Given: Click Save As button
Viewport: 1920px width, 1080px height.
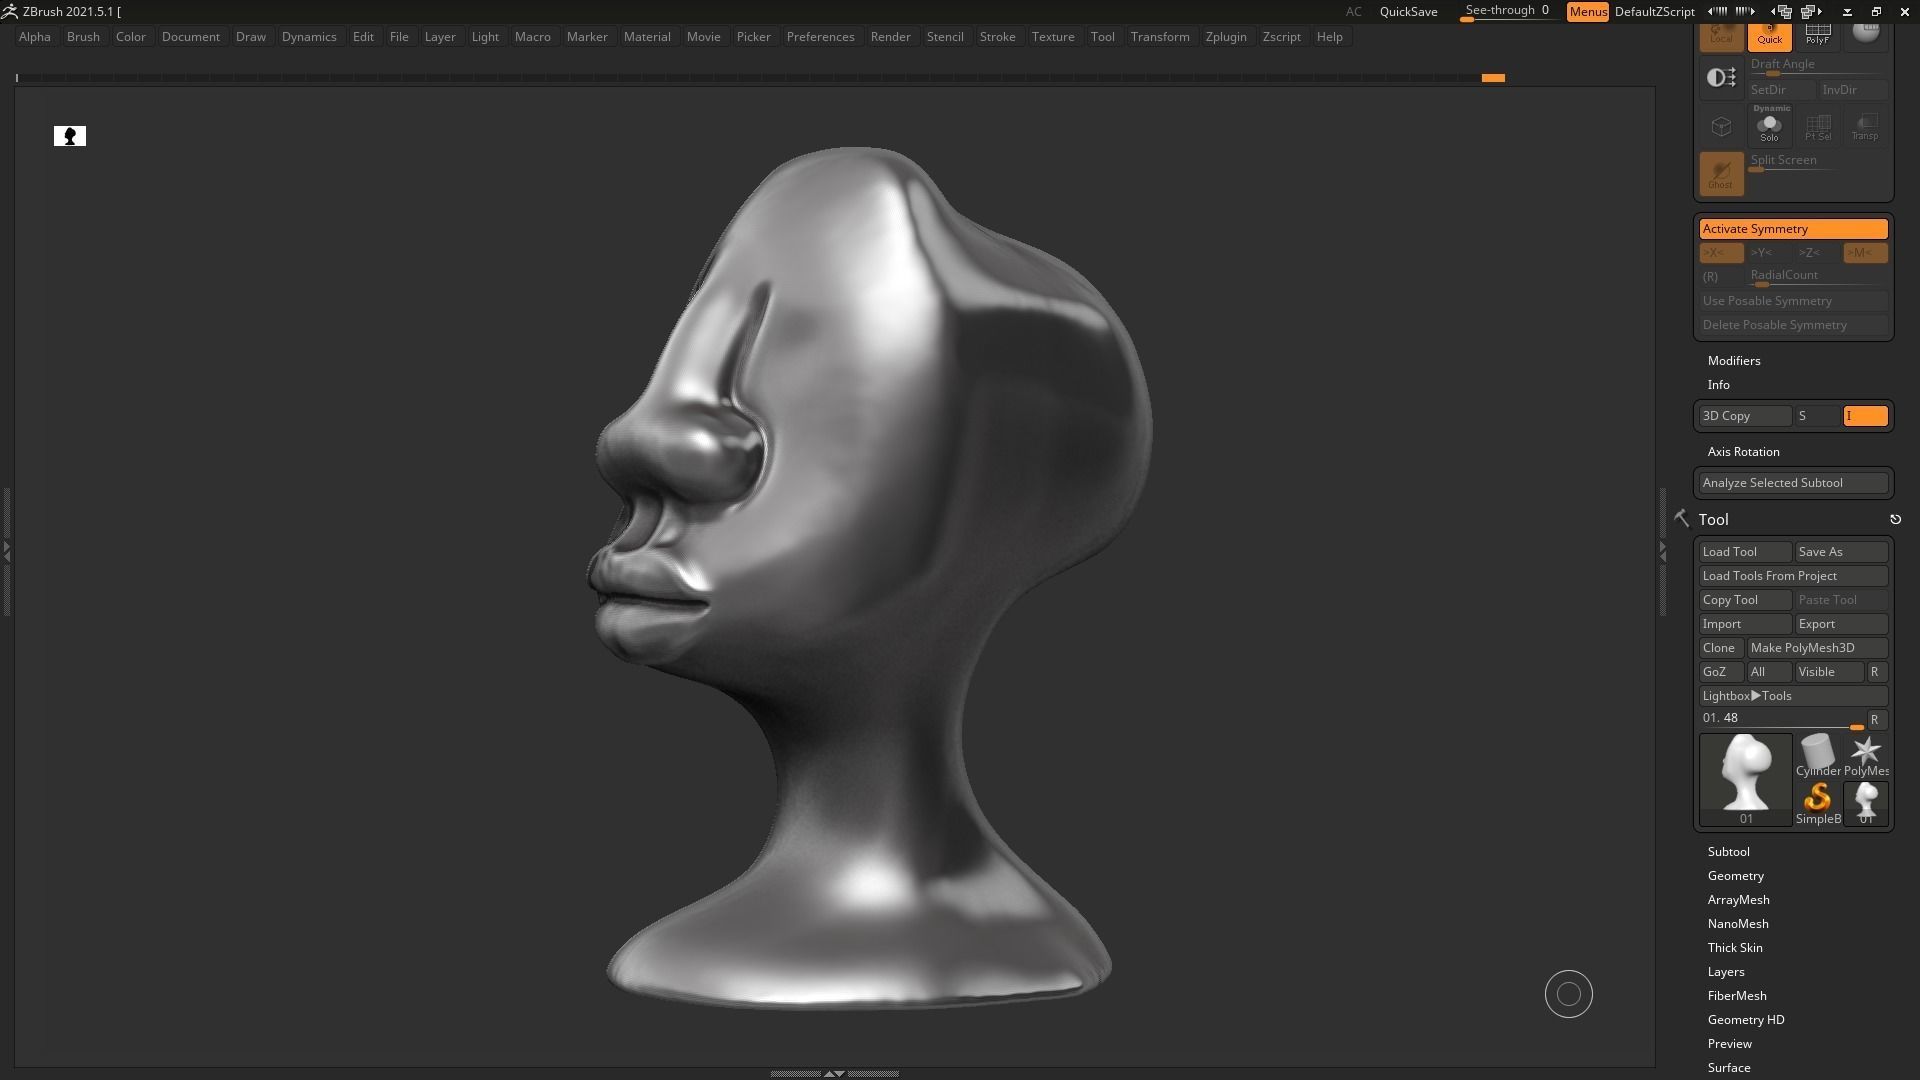Looking at the screenshot, I should pos(1841,552).
